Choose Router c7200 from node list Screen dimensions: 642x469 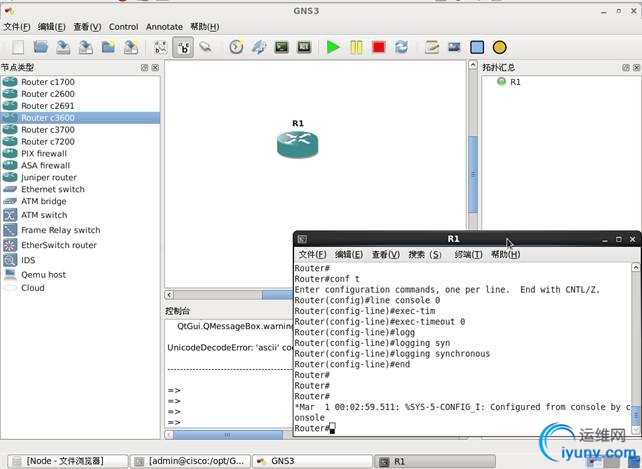click(x=48, y=142)
